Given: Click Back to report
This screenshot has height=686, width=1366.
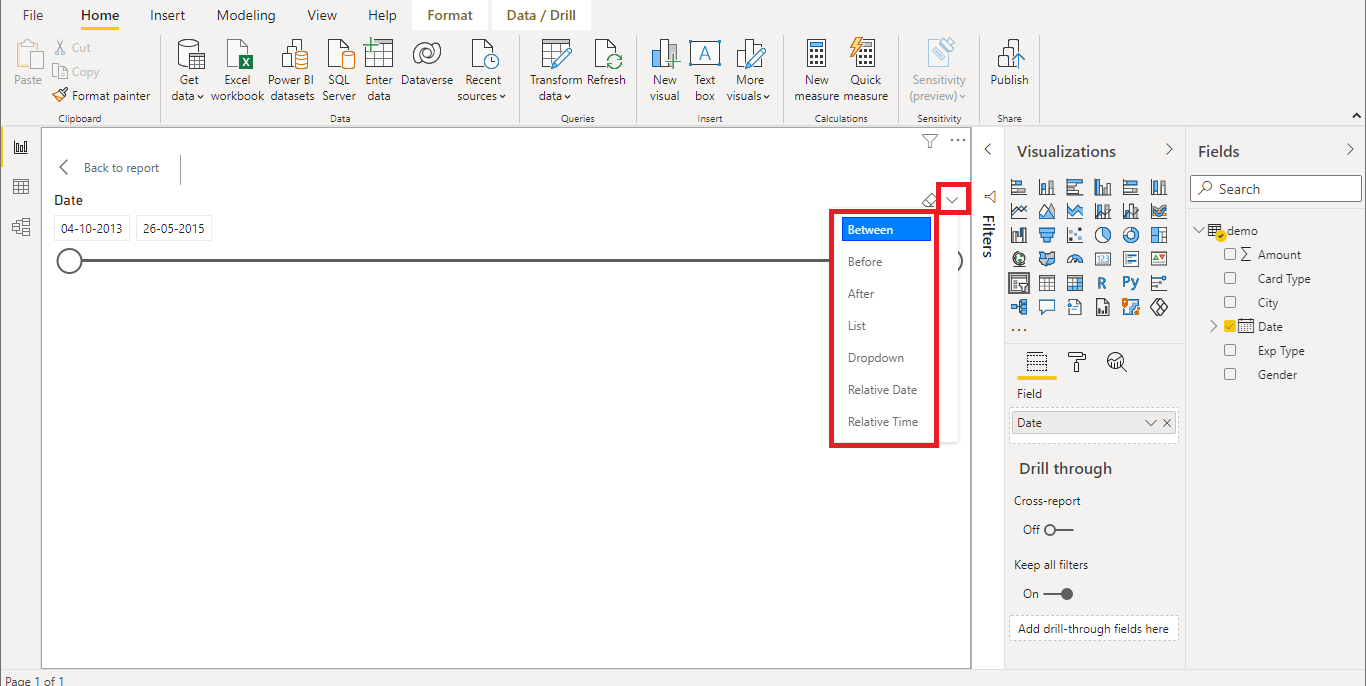Looking at the screenshot, I should pos(111,167).
